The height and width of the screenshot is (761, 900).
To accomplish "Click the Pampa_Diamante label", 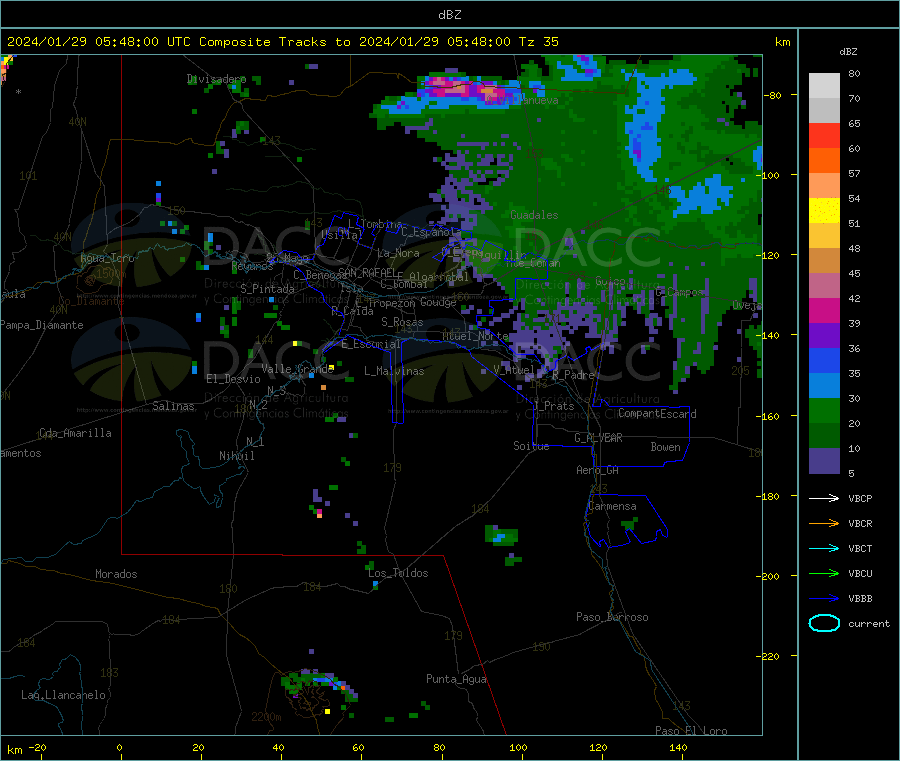I will (42, 325).
